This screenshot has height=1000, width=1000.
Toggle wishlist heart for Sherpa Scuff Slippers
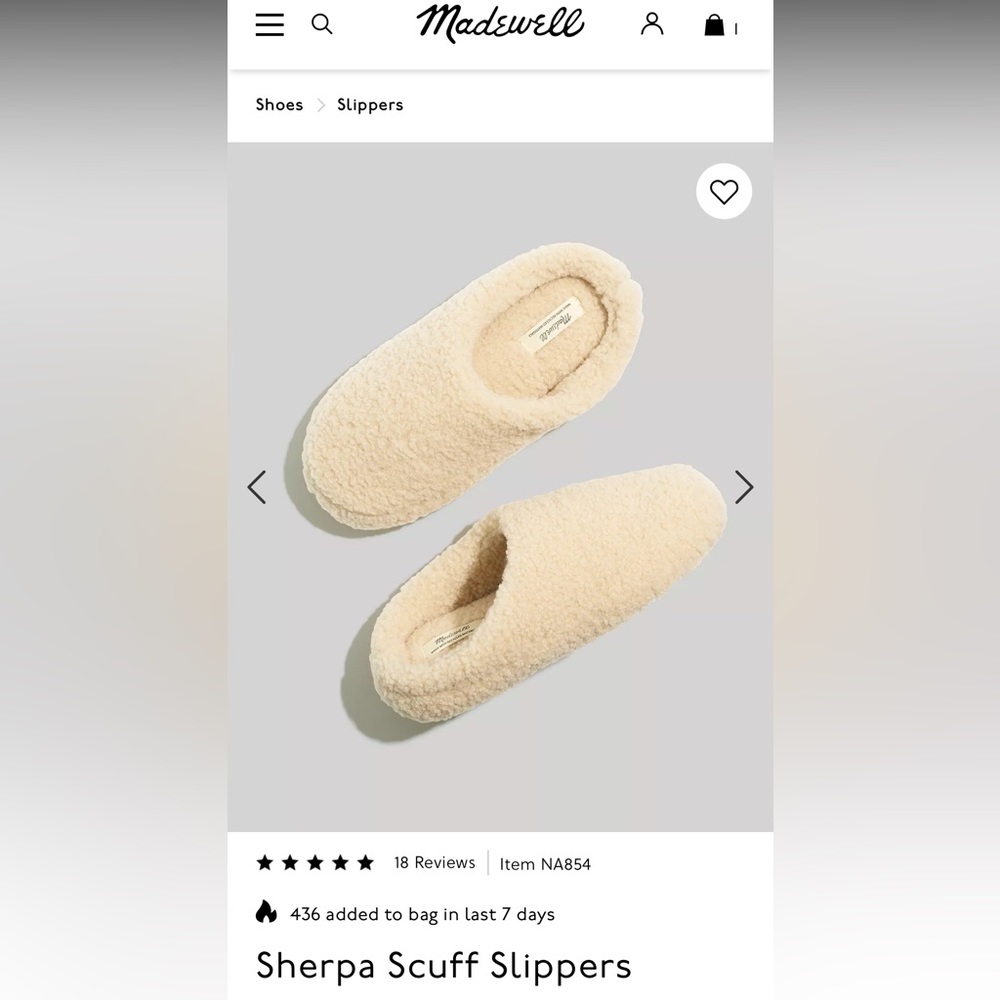pyautogui.click(x=724, y=191)
